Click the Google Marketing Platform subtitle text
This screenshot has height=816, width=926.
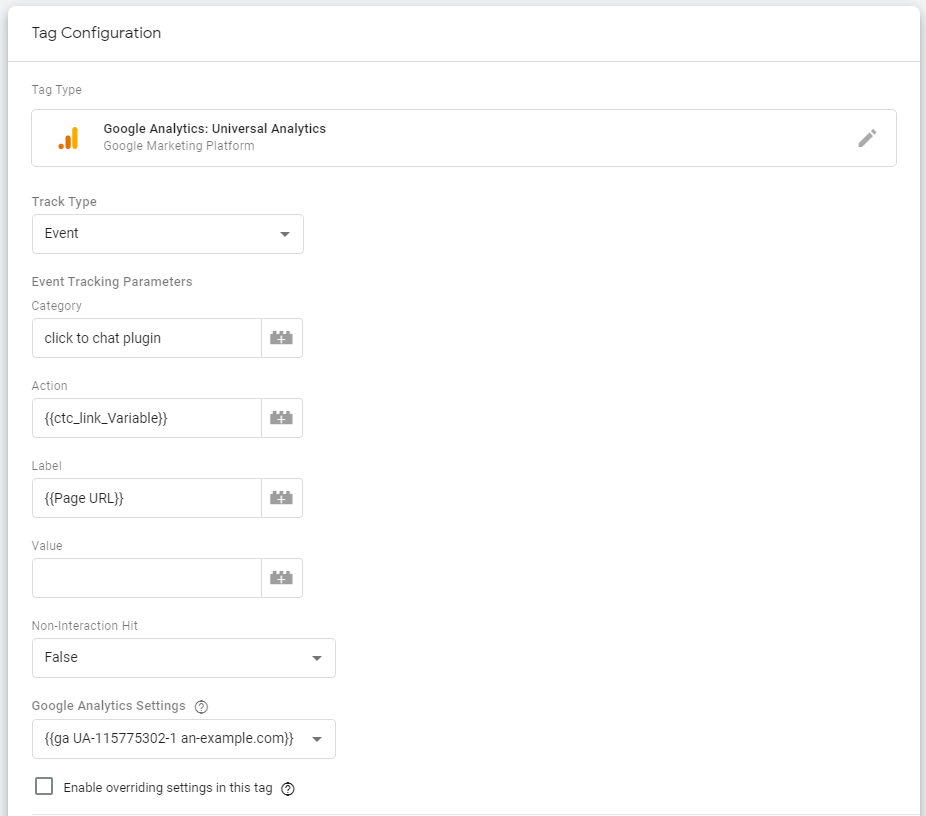179,146
